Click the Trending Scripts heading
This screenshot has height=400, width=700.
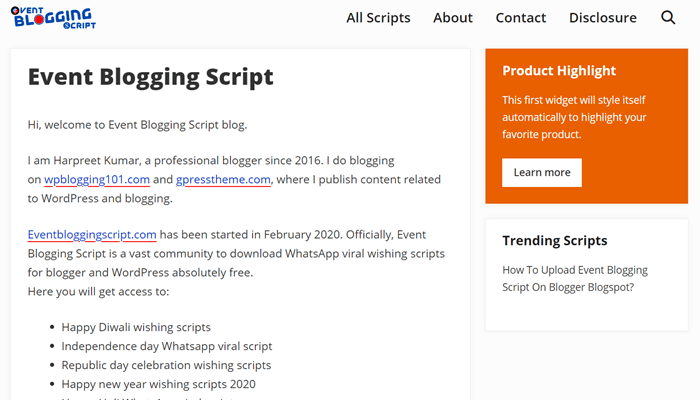(x=554, y=241)
